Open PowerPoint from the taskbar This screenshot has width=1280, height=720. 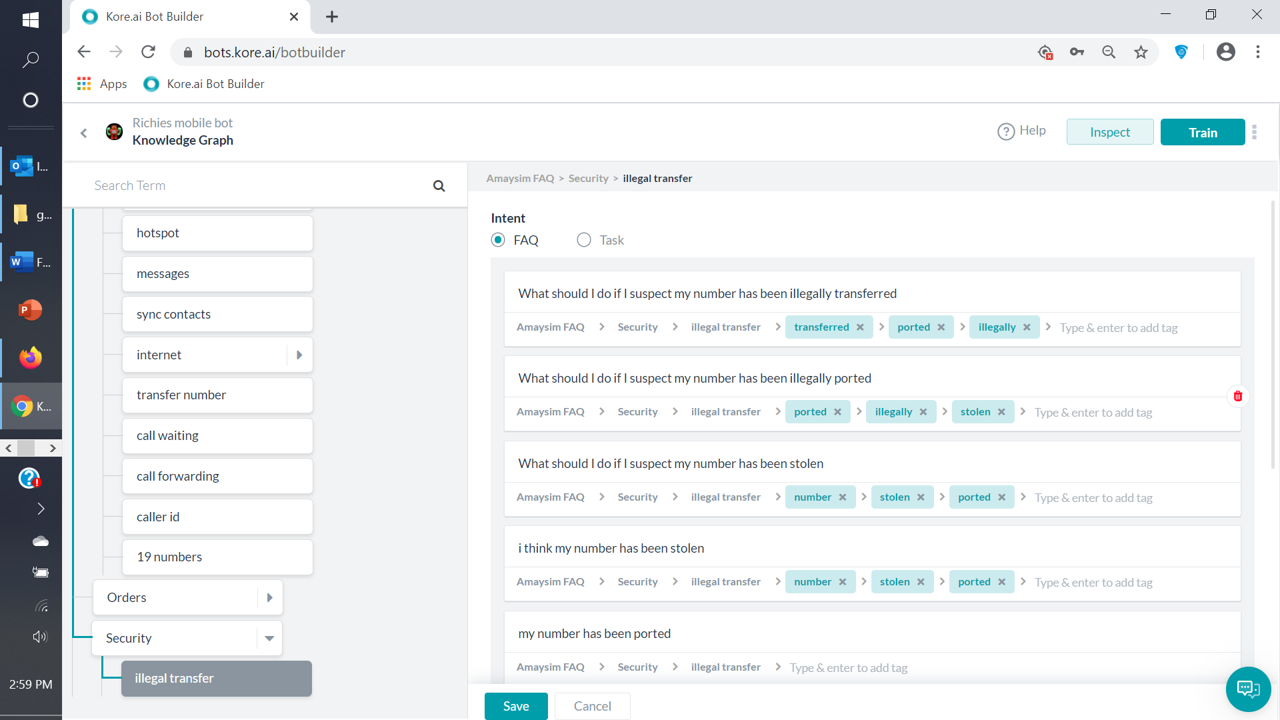pyautogui.click(x=30, y=310)
